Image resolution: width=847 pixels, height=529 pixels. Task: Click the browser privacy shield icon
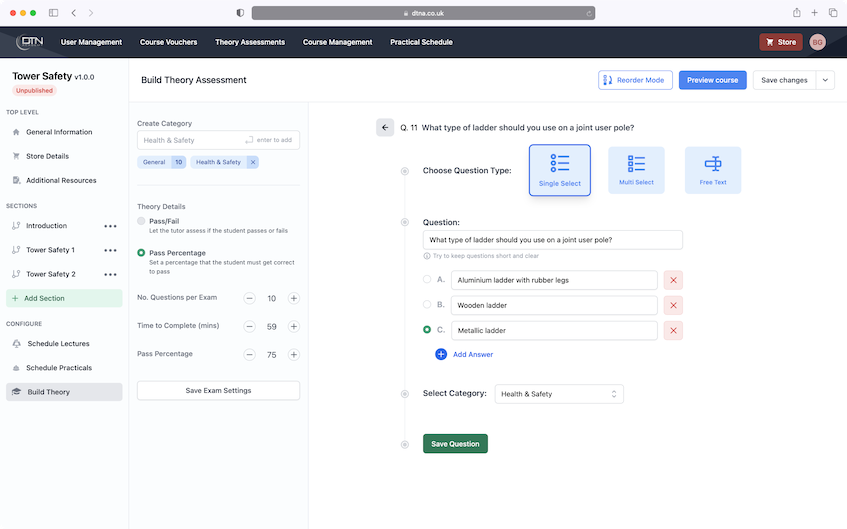tap(240, 13)
